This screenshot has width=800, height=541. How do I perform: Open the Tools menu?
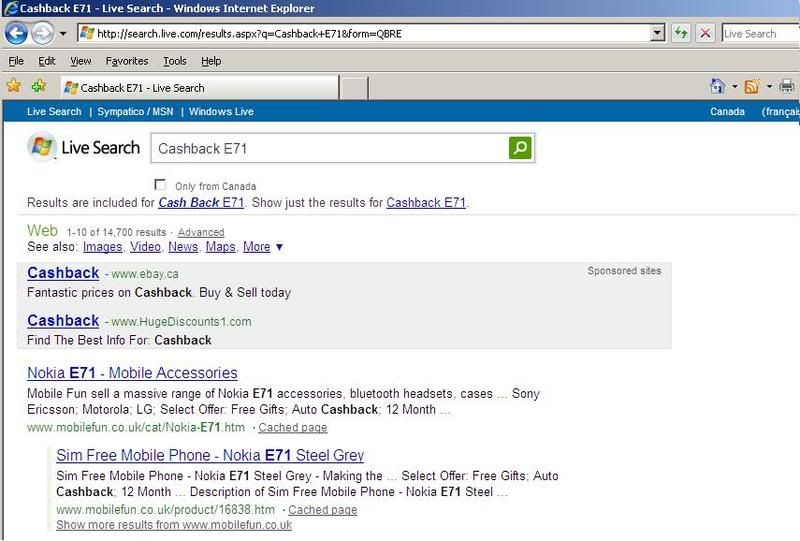coord(174,61)
